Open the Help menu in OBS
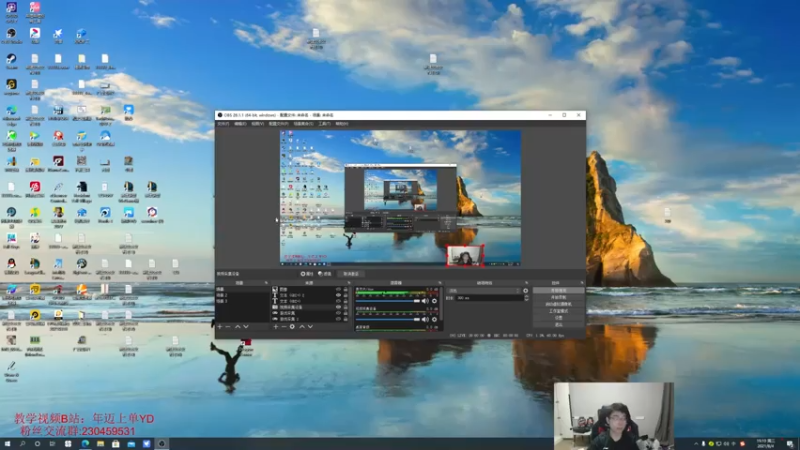Image resolution: width=800 pixels, height=450 pixels. [341, 123]
